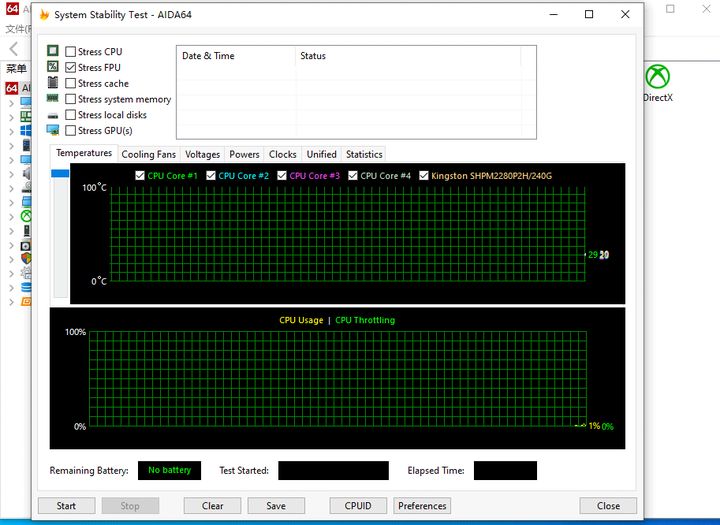Screen dimensions: 720x525
Task: Click the Stress GPU(s) monitor icon
Action: click(53, 130)
